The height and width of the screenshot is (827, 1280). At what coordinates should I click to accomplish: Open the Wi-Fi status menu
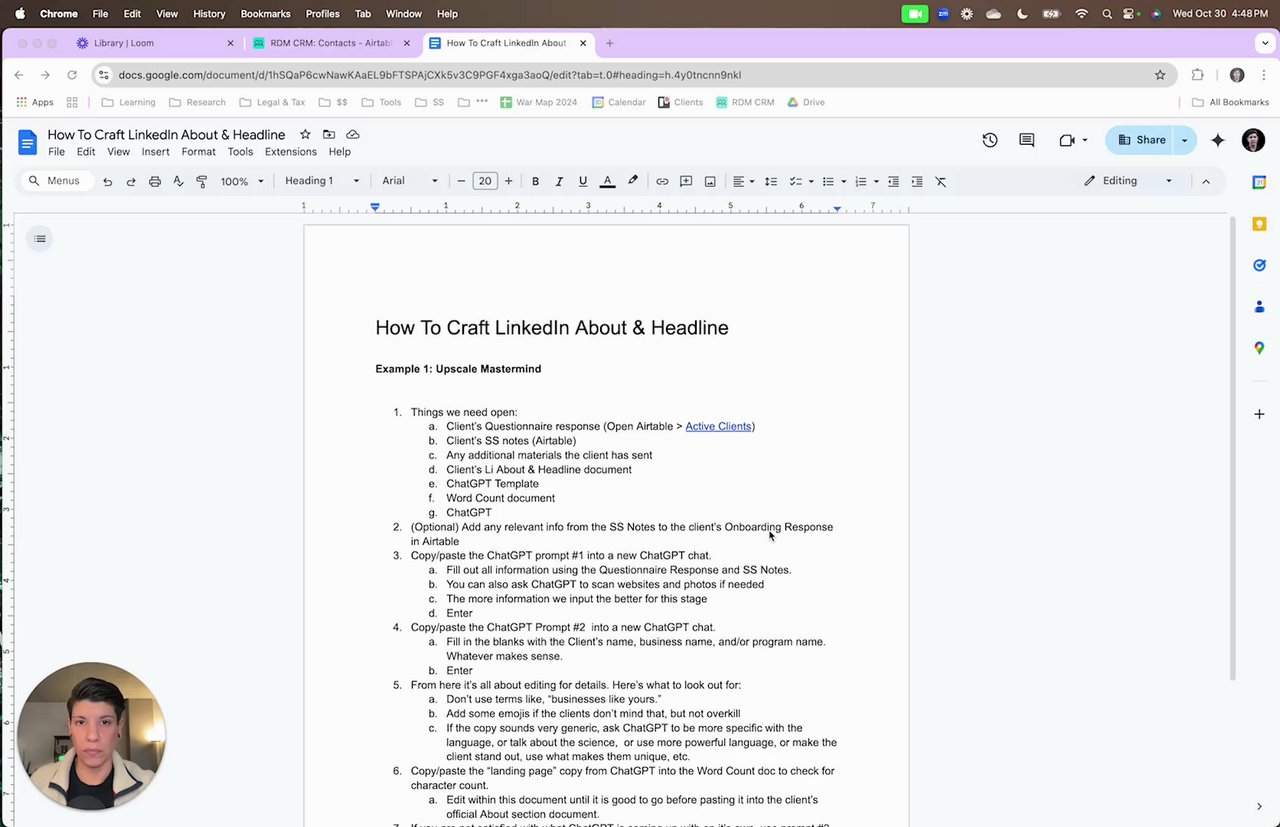tap(1081, 14)
